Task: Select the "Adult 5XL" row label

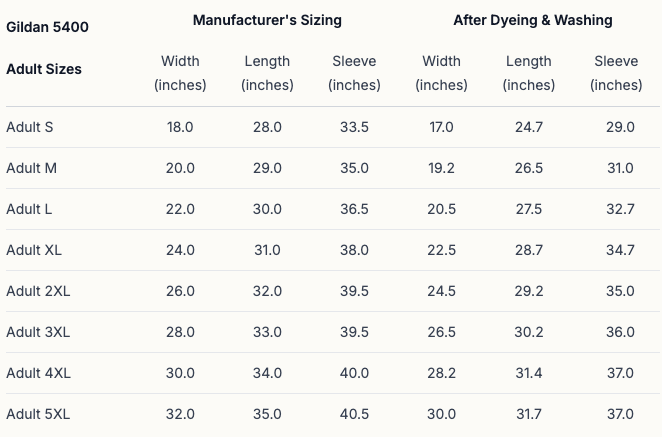Action: (38, 414)
